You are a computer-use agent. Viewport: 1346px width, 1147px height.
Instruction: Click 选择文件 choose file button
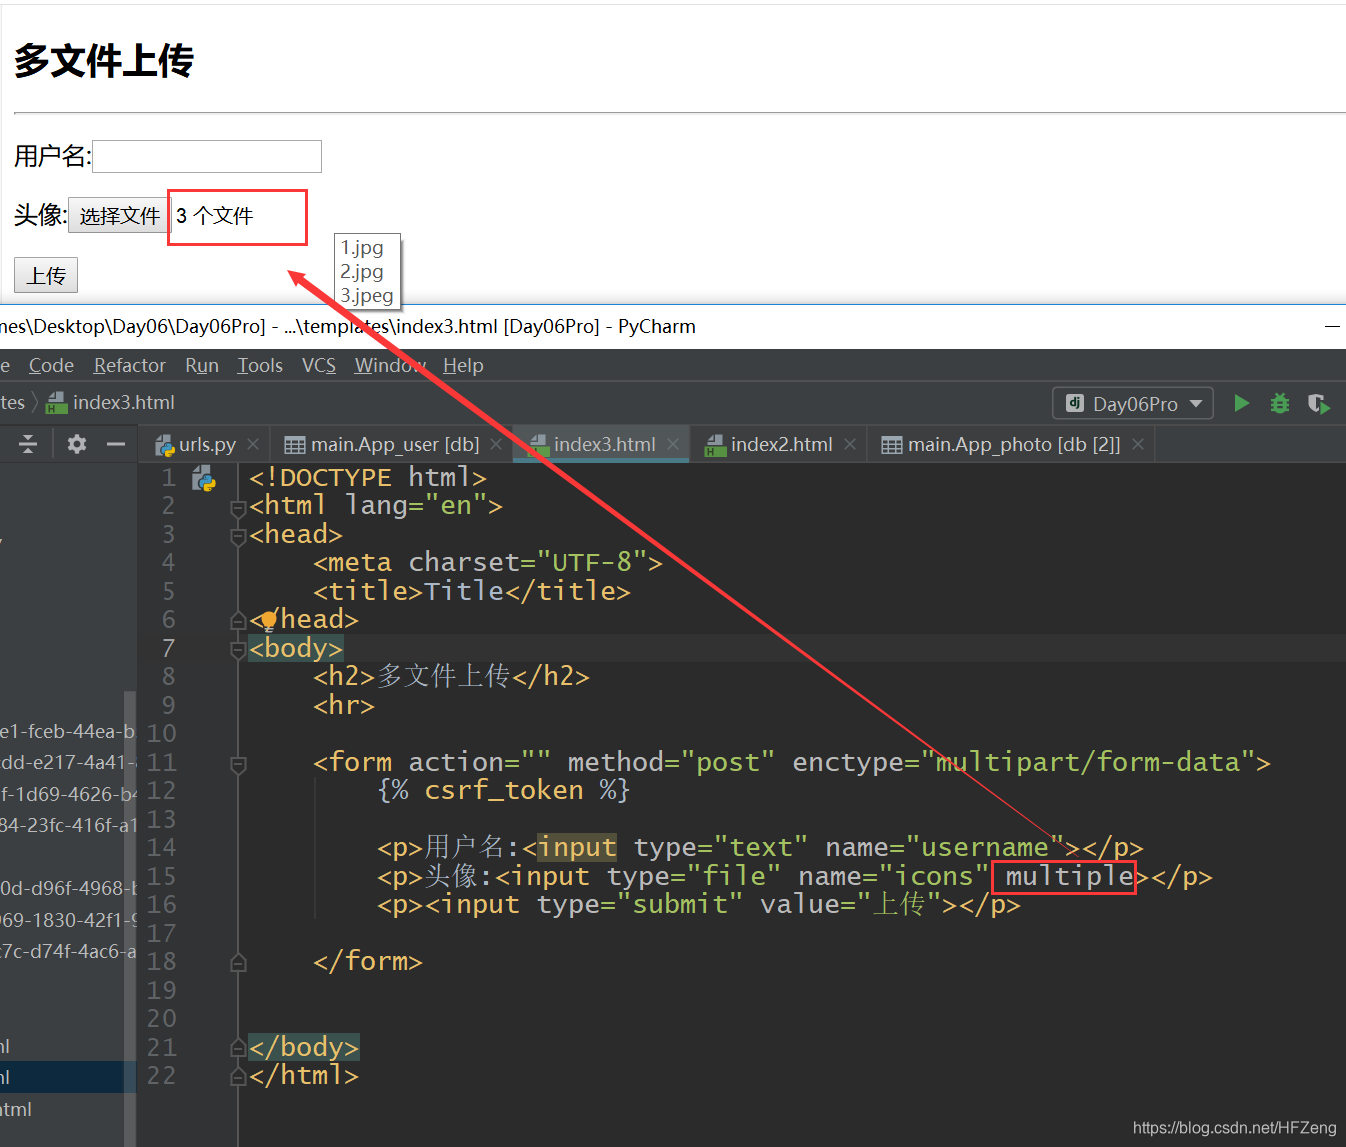pos(119,215)
